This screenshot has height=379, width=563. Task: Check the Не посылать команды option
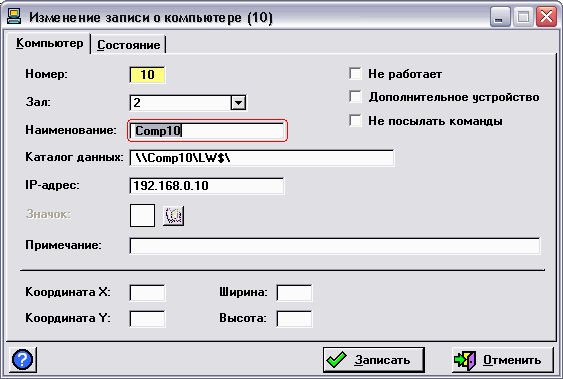pyautogui.click(x=355, y=121)
